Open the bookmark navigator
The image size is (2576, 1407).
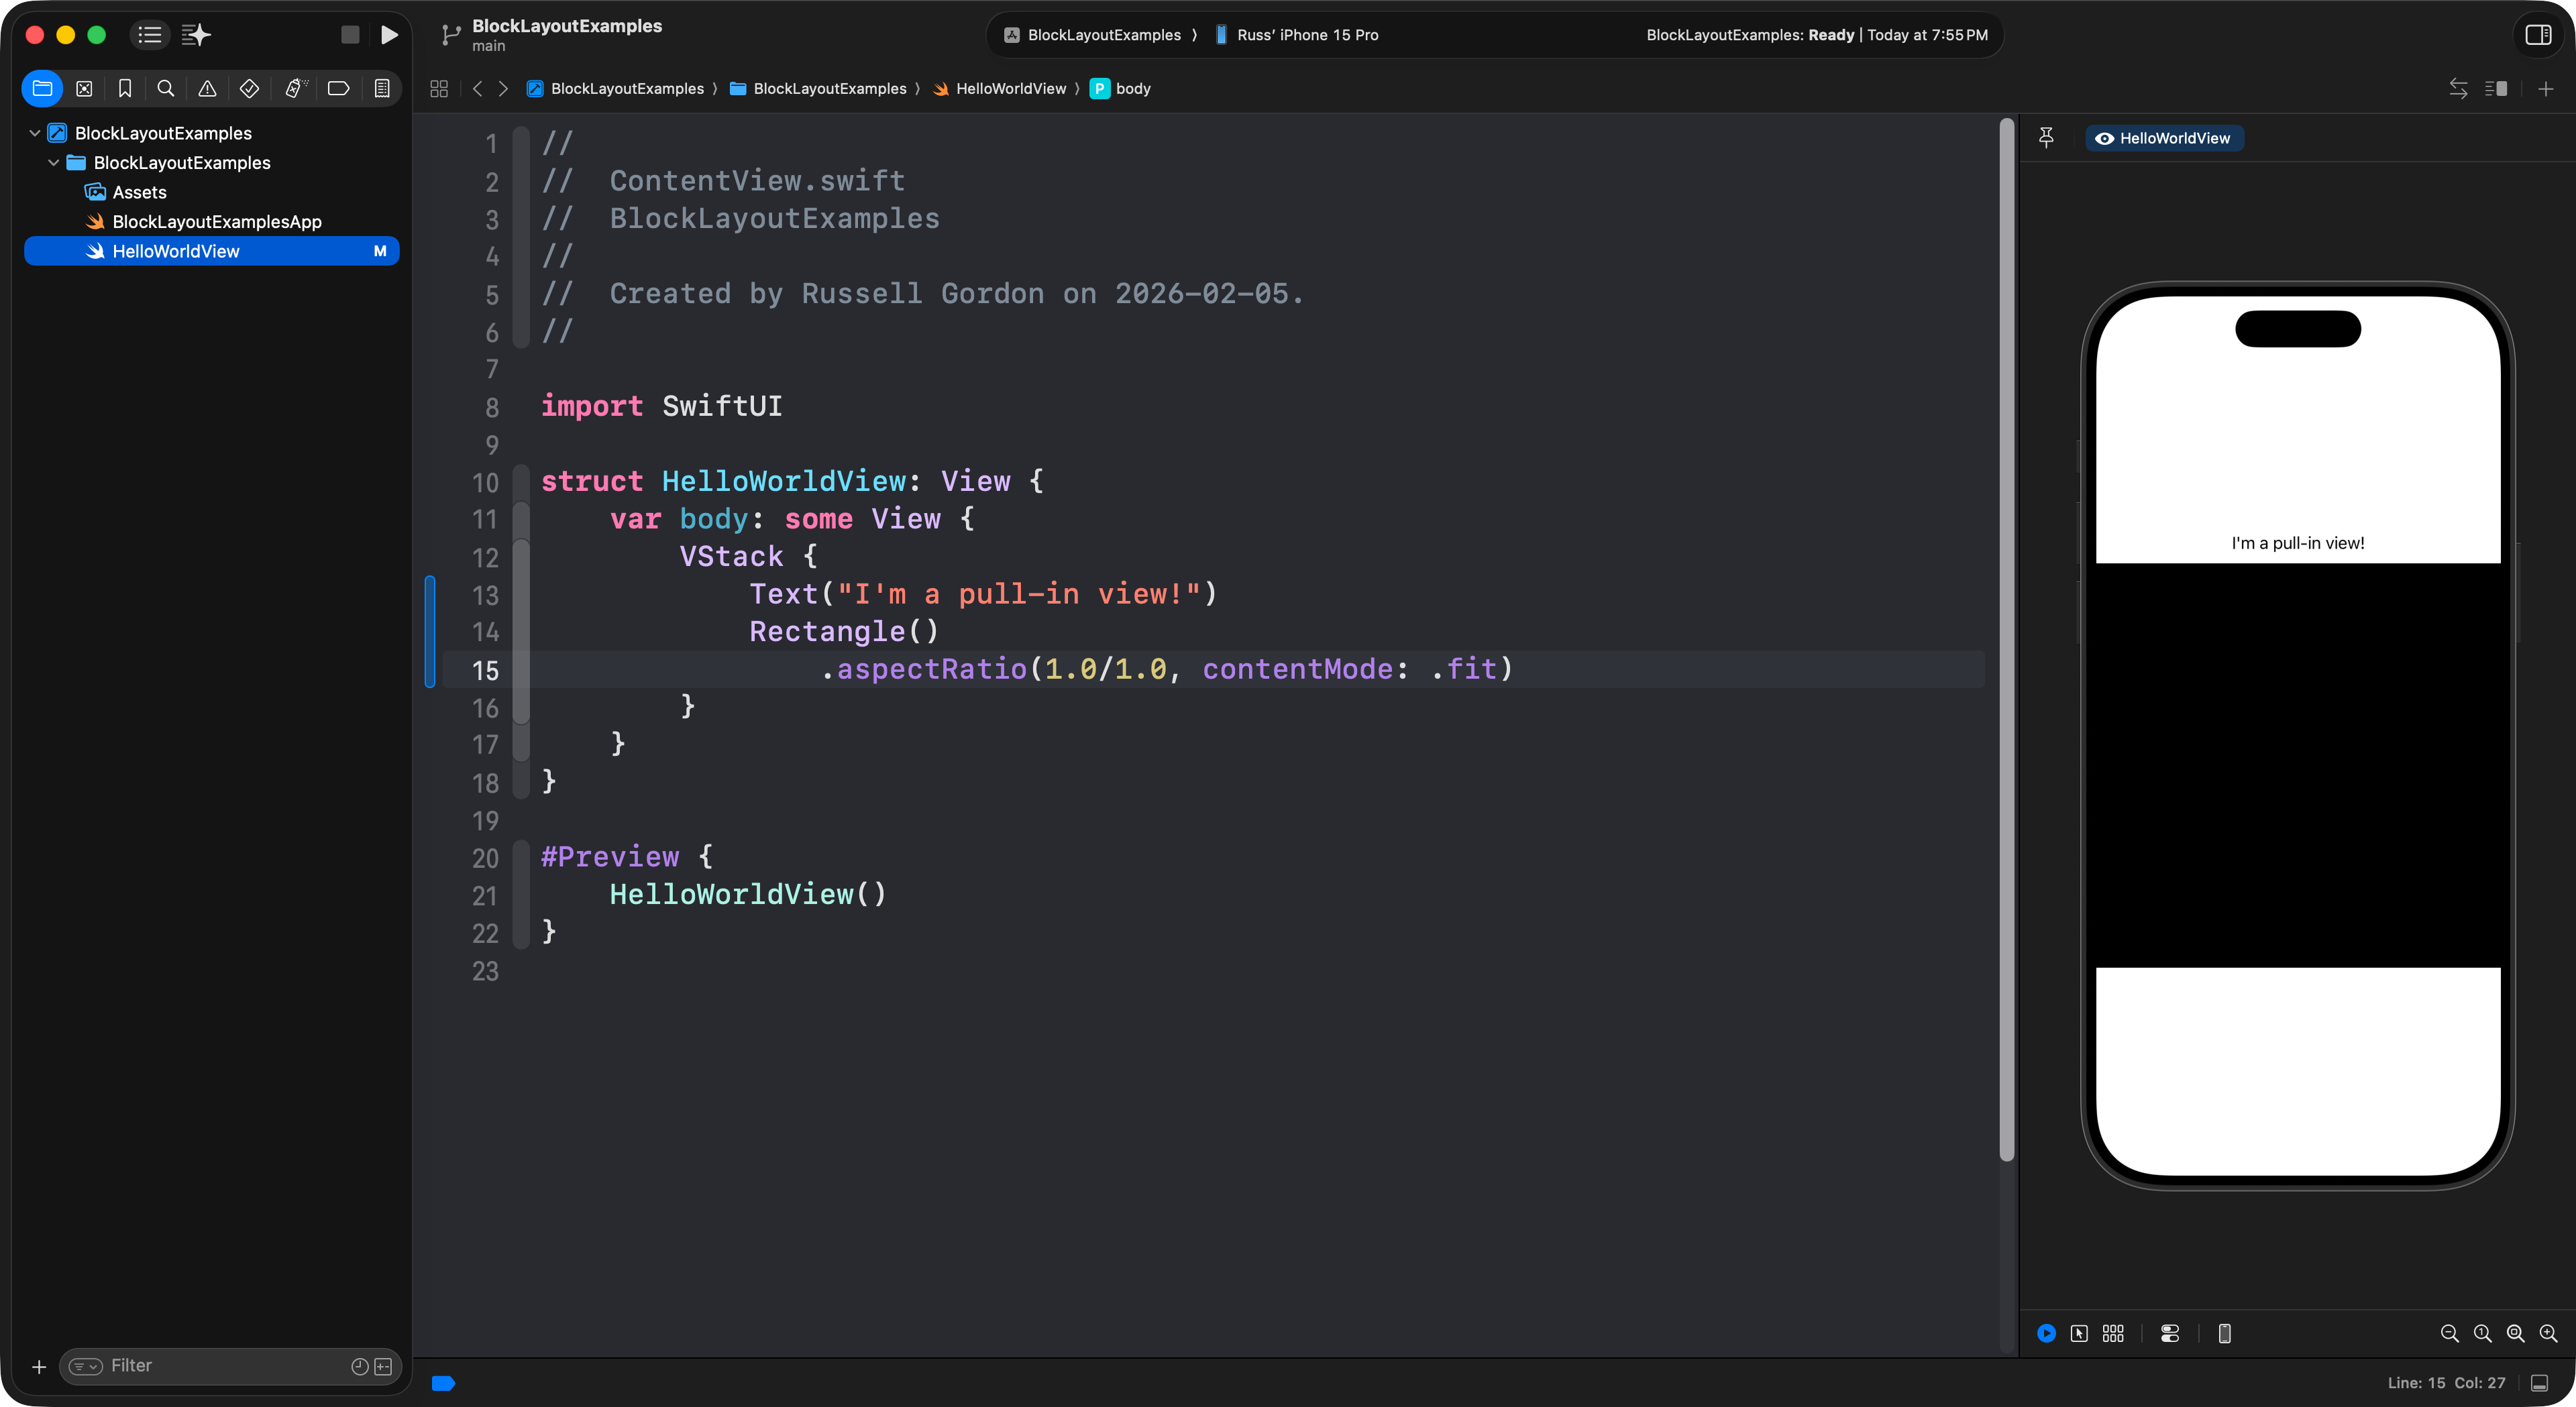(125, 89)
